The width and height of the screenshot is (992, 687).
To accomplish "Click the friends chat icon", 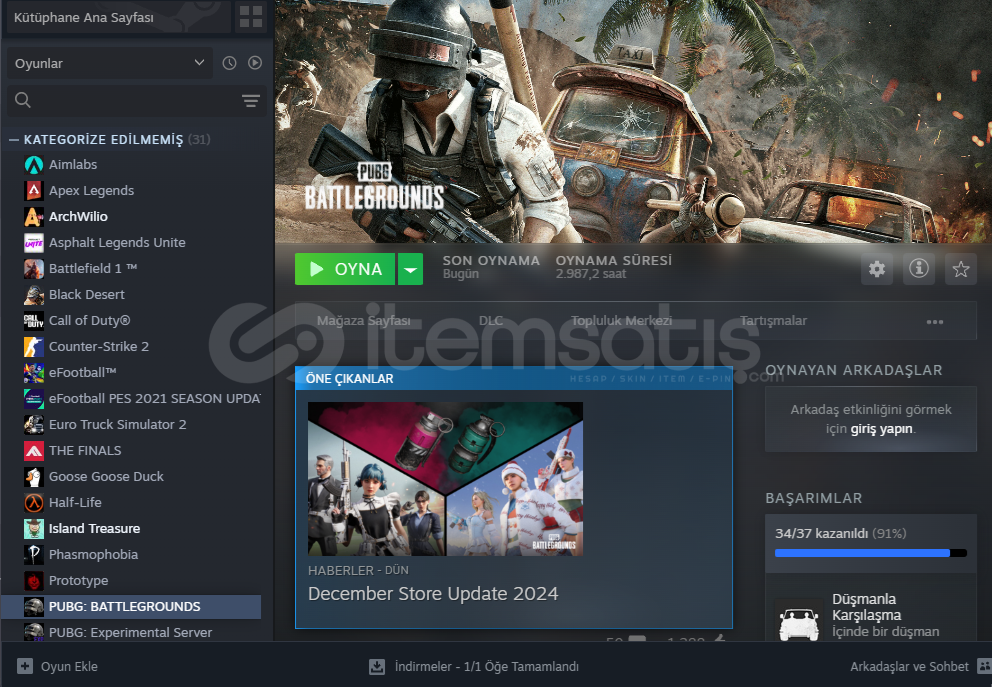I will click(x=984, y=666).
